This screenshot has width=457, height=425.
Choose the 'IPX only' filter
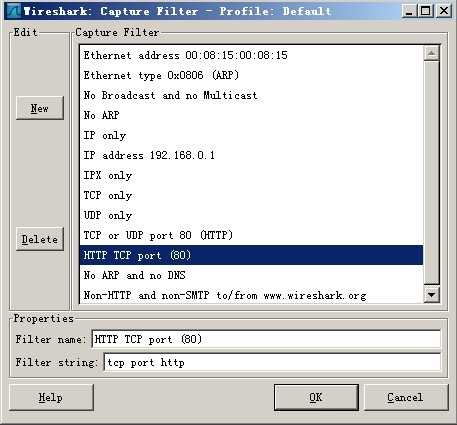pos(251,175)
